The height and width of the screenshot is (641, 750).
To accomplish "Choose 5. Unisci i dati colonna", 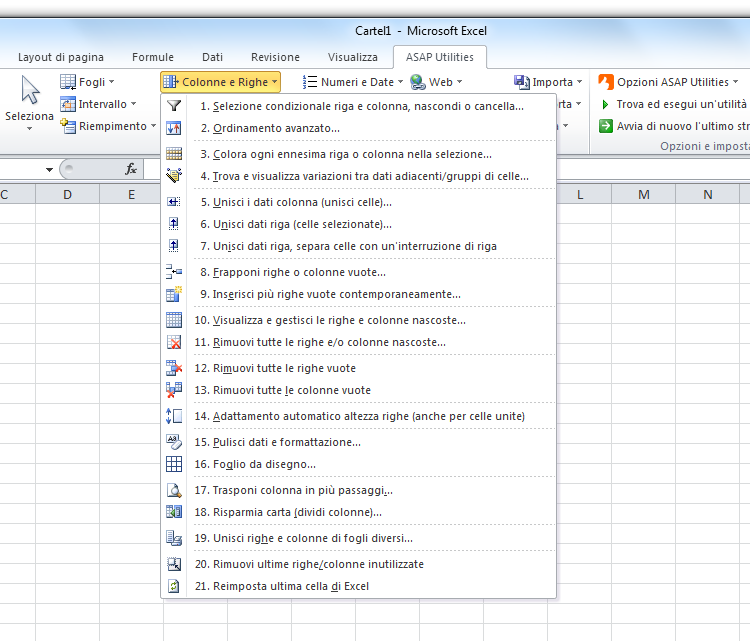I will (359, 202).
